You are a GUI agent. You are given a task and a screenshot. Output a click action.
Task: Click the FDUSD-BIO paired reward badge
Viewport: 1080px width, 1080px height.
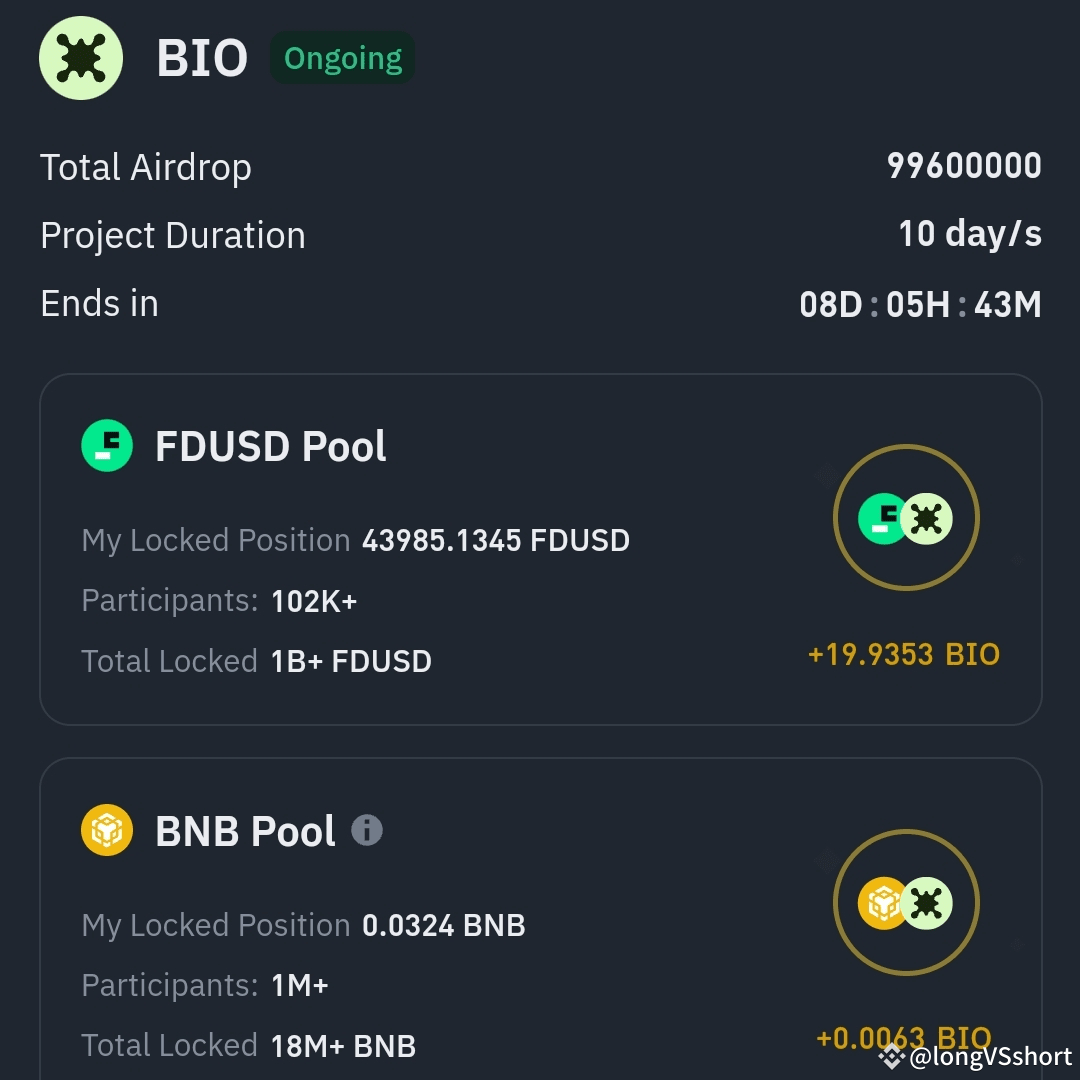tap(906, 518)
